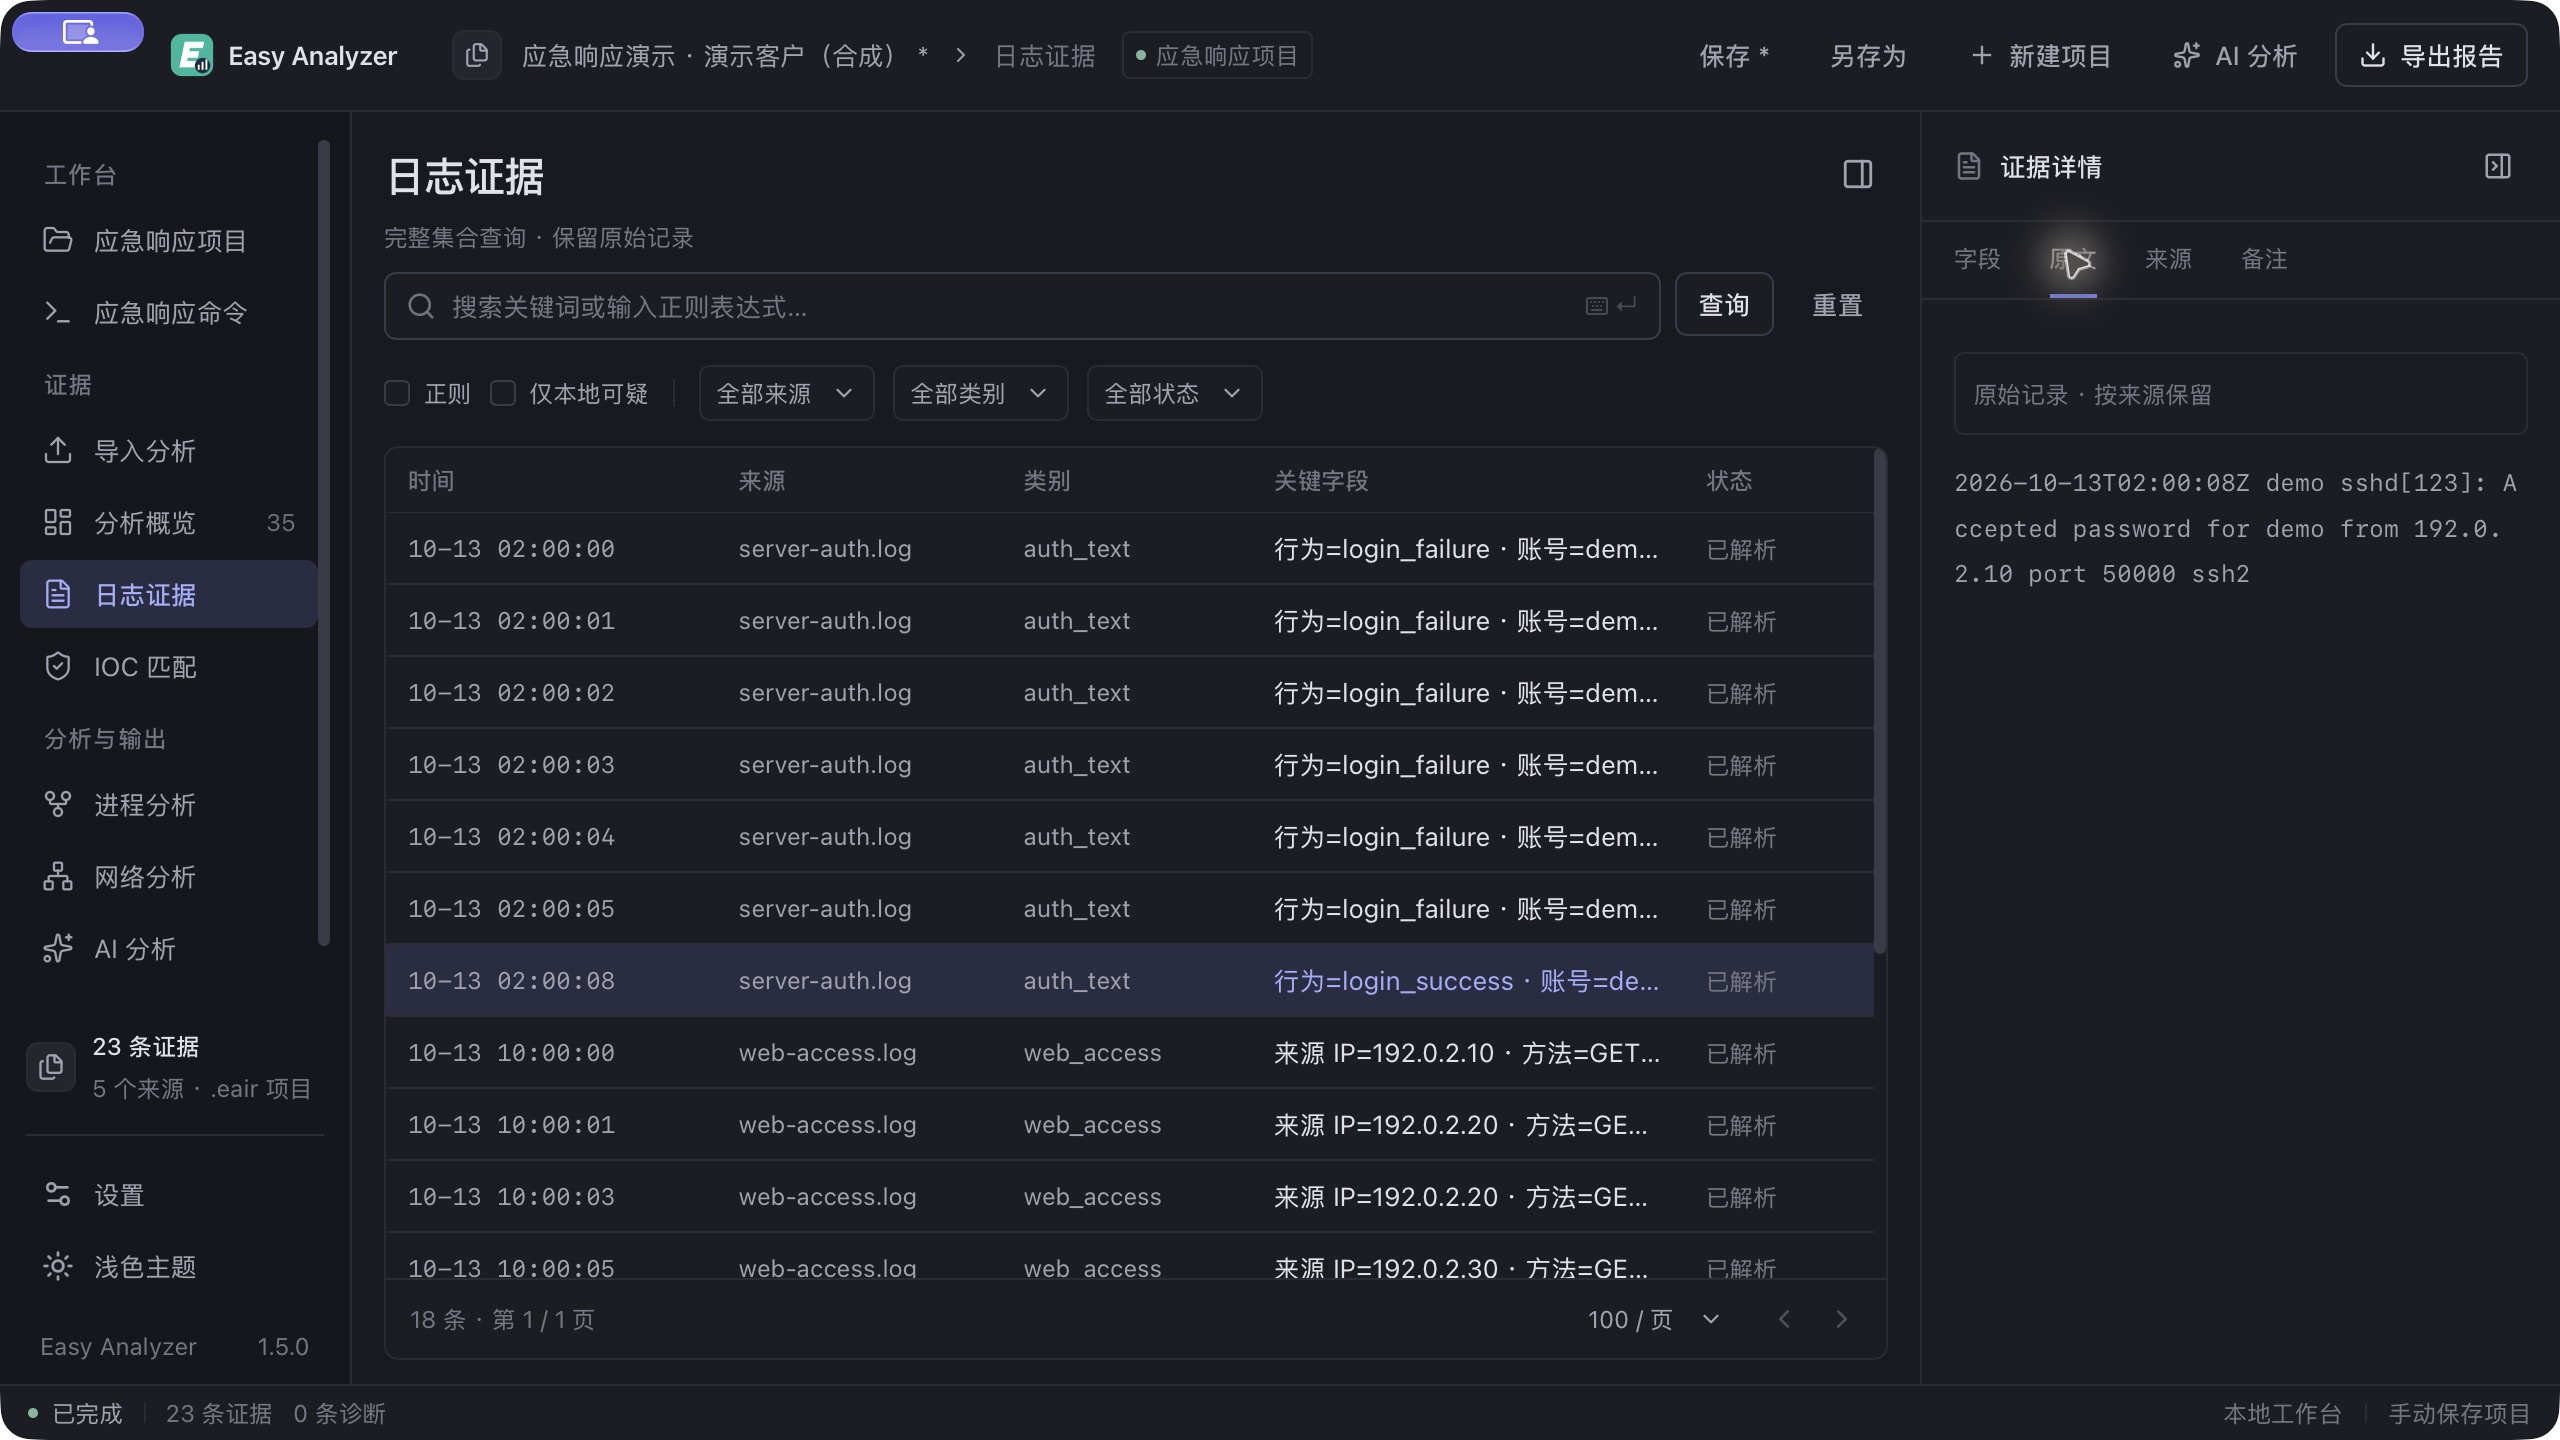Open the 100 / 页 page size dropdown
The width and height of the screenshot is (2560, 1440).
point(1654,1319)
